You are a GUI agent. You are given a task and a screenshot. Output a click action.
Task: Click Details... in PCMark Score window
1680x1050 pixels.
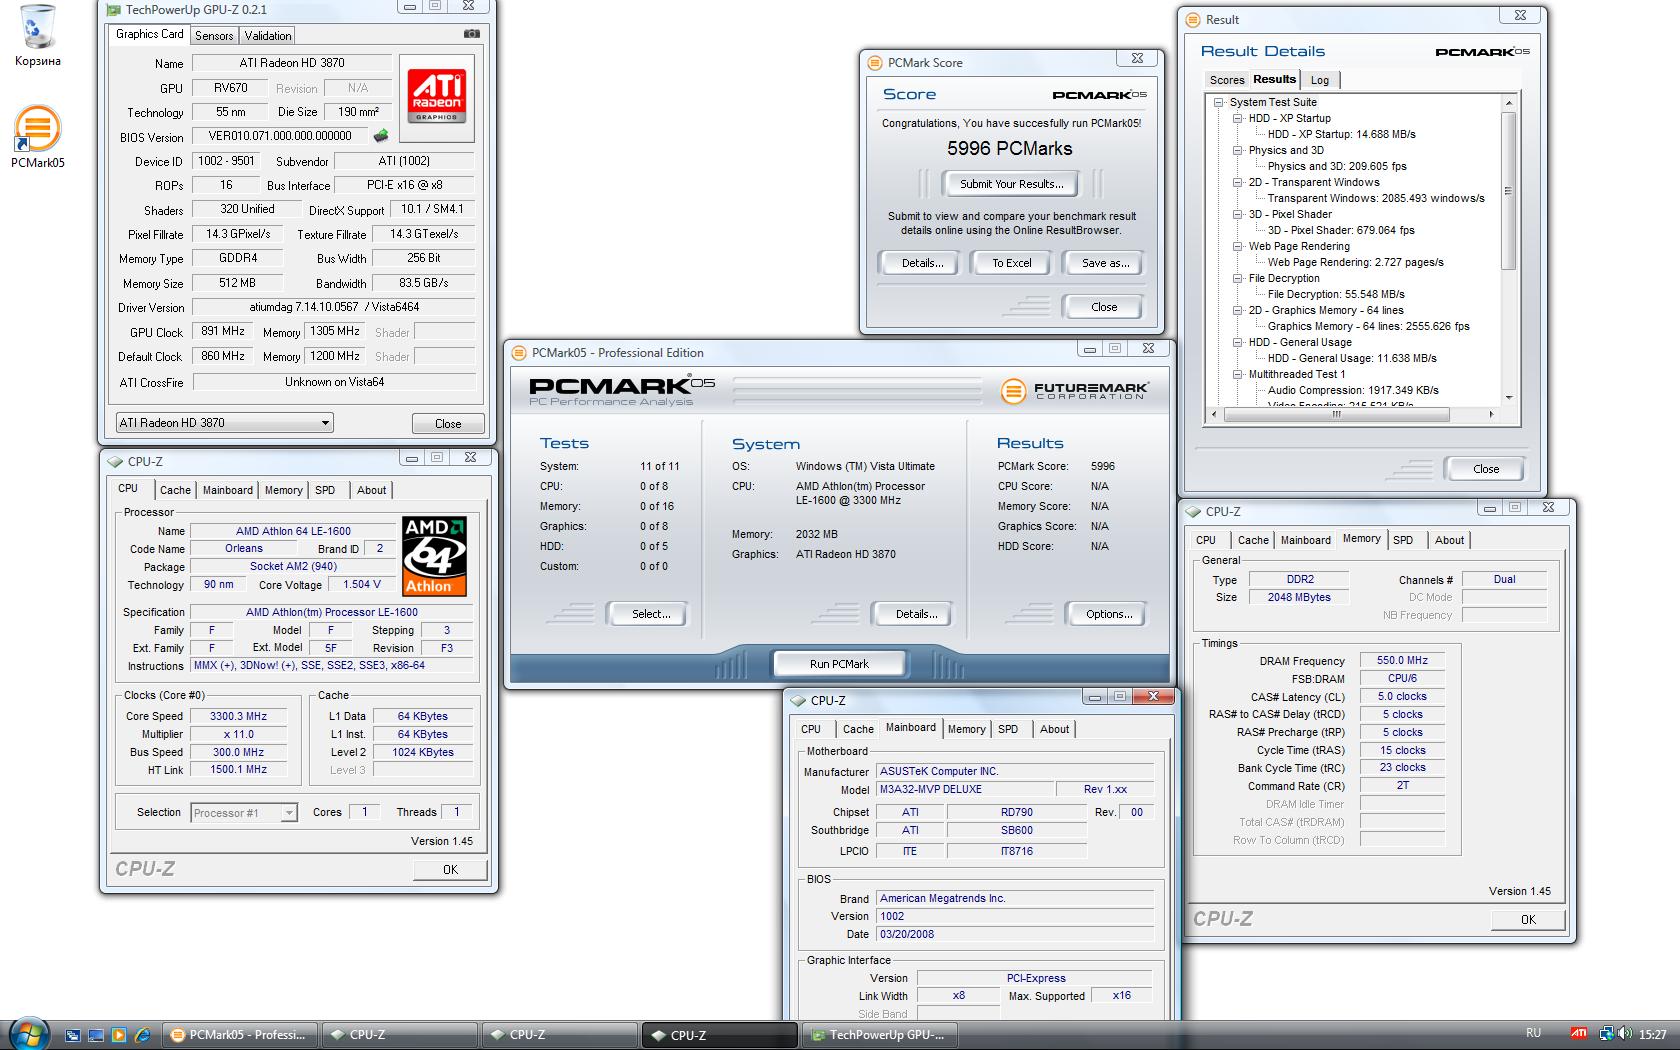[x=922, y=263]
